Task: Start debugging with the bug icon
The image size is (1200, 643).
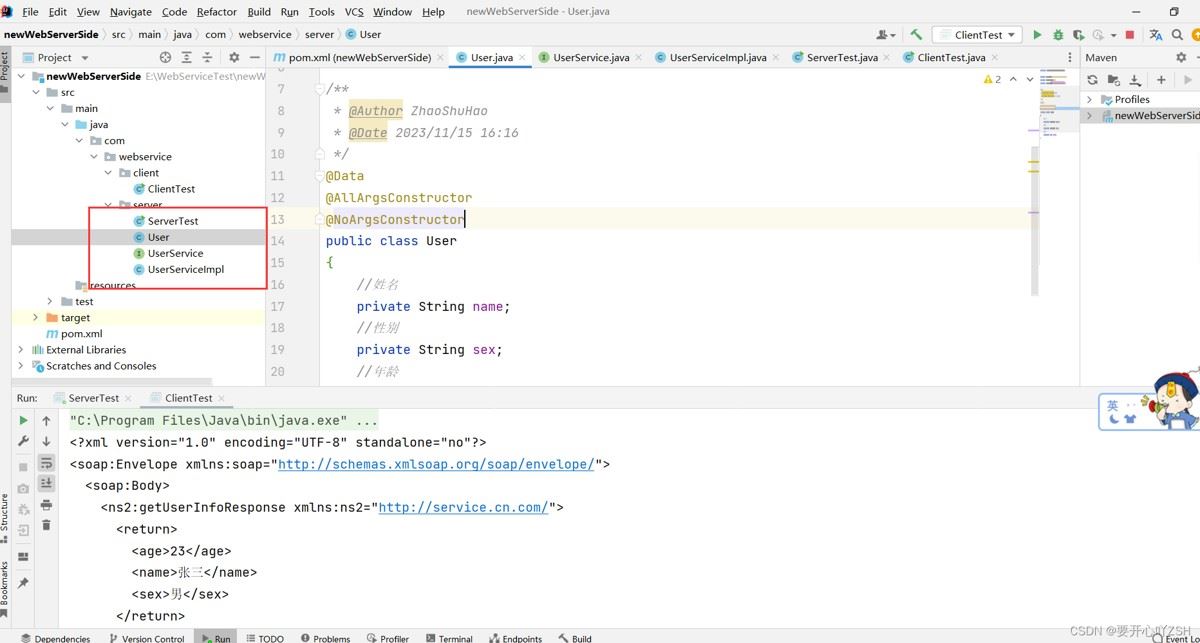Action: click(x=1058, y=35)
